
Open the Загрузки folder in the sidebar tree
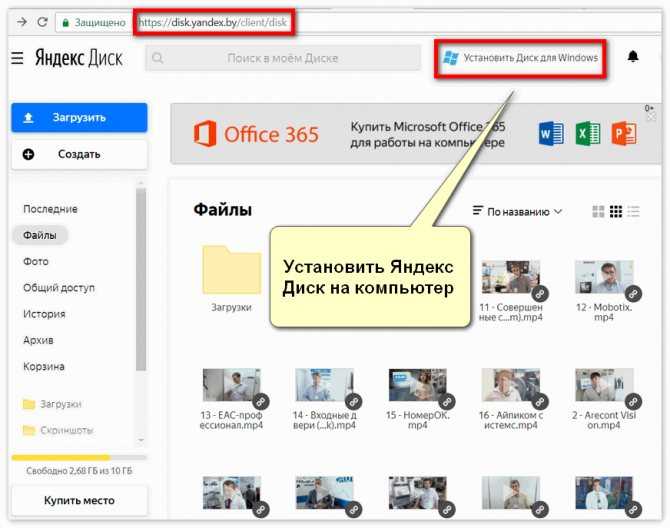coord(52,404)
